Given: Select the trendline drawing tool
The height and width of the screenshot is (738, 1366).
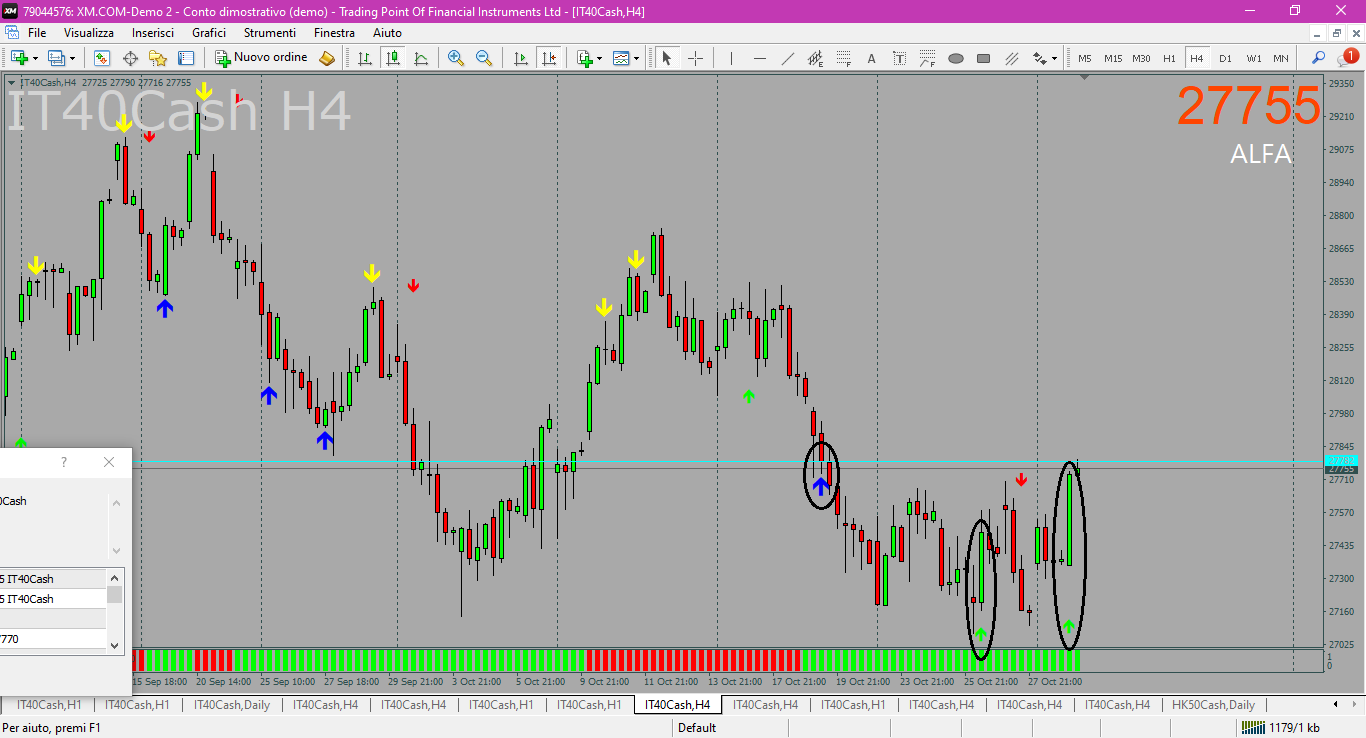Looking at the screenshot, I should [x=787, y=58].
